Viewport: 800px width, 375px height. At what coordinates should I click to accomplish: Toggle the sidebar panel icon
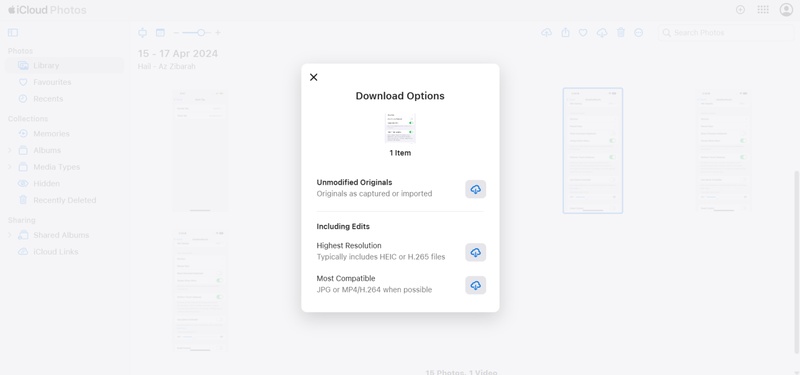click(x=13, y=33)
